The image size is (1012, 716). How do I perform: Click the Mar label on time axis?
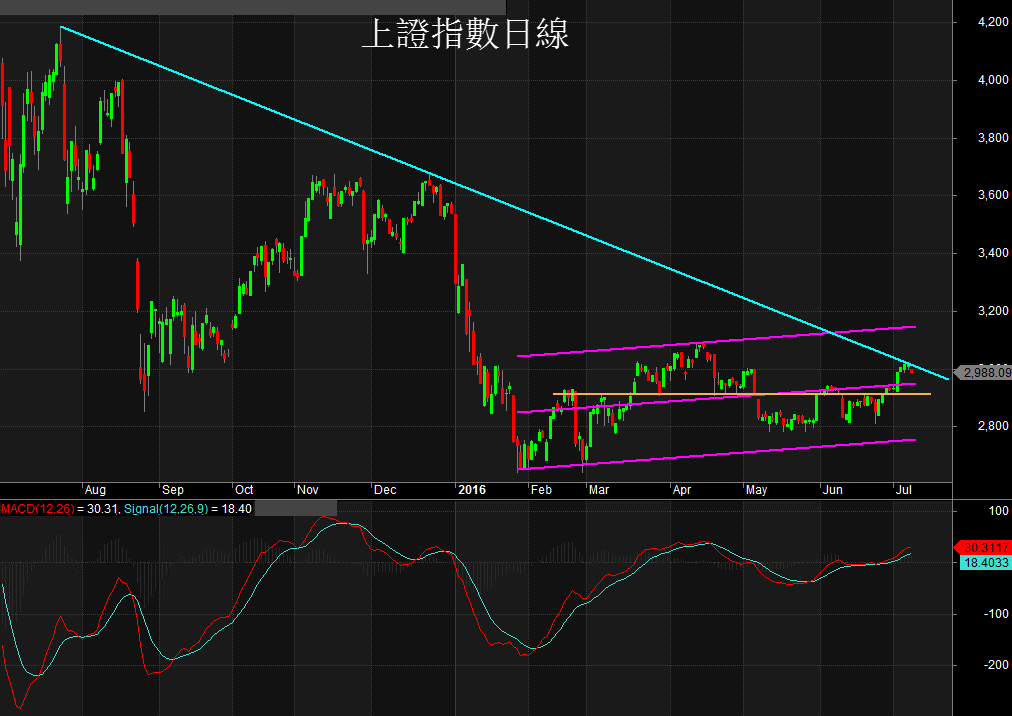tap(598, 490)
